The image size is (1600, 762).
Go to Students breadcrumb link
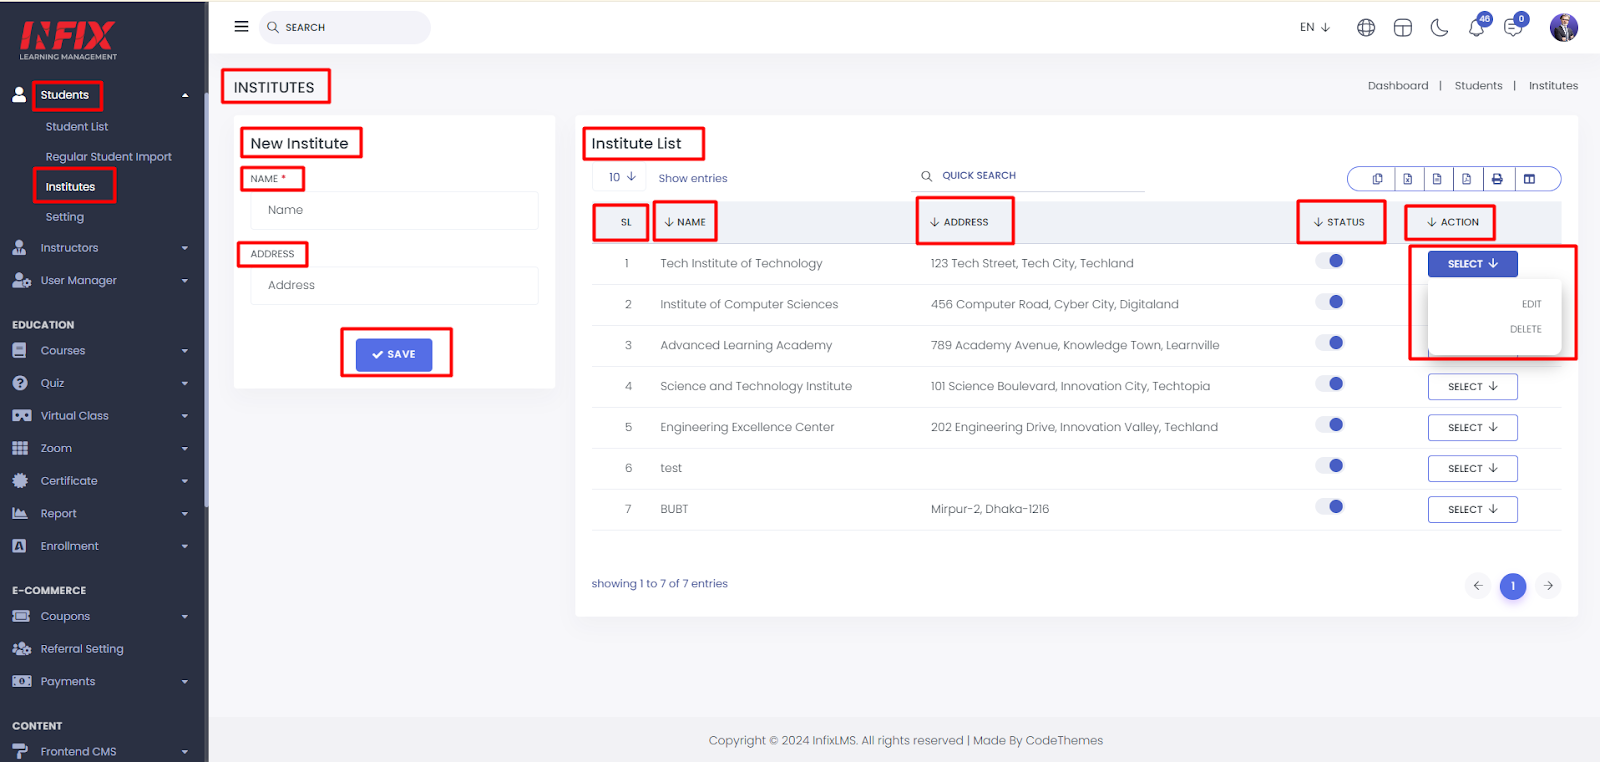[x=1478, y=86]
